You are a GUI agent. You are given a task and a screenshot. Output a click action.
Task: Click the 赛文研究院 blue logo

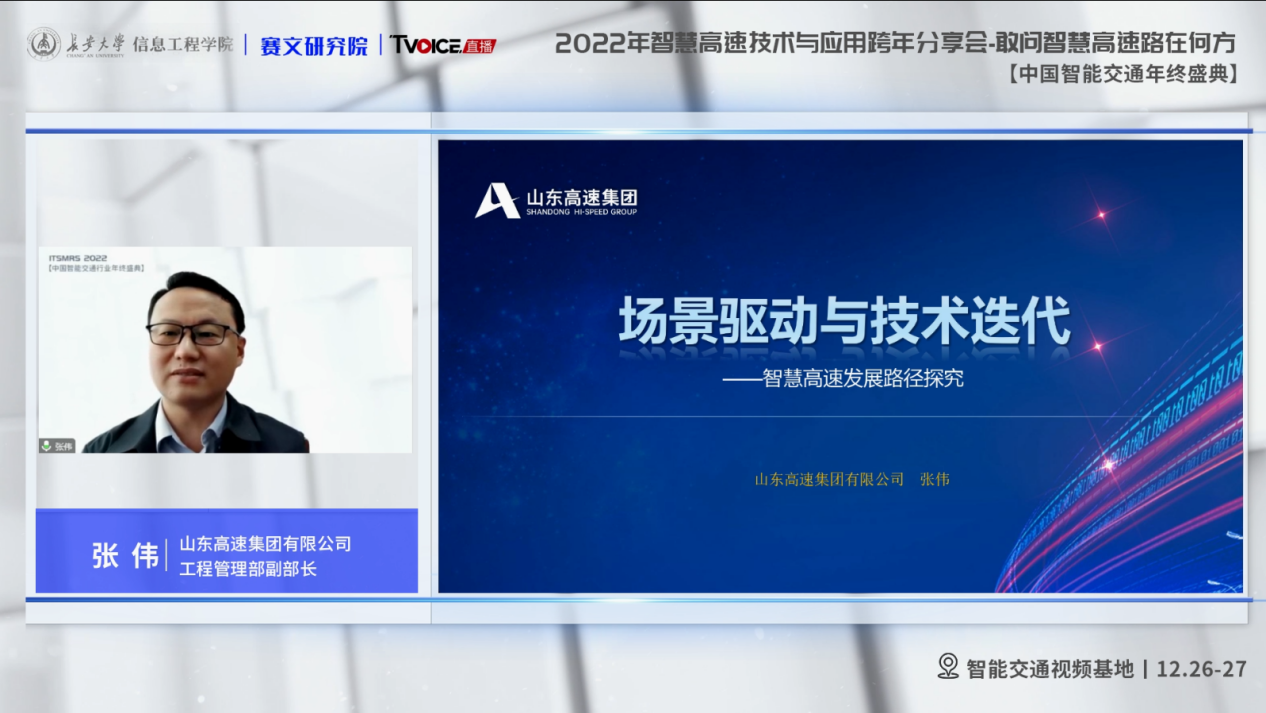(x=314, y=45)
